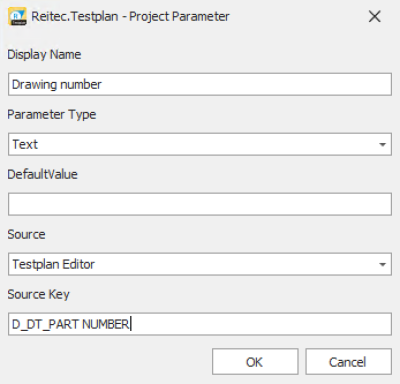Click on the Drawing number text
The width and height of the screenshot is (400, 384).
click(57, 85)
